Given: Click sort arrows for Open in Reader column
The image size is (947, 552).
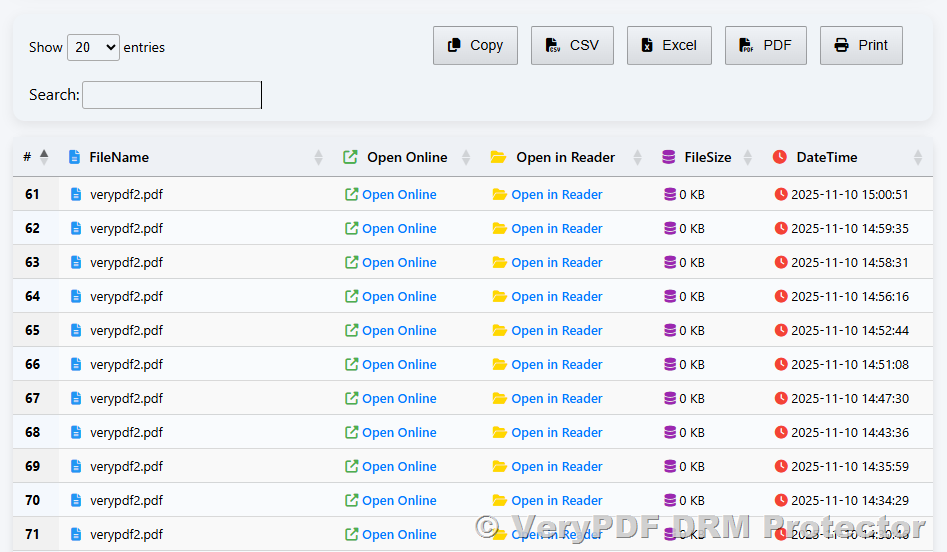Looking at the screenshot, I should coord(636,157).
